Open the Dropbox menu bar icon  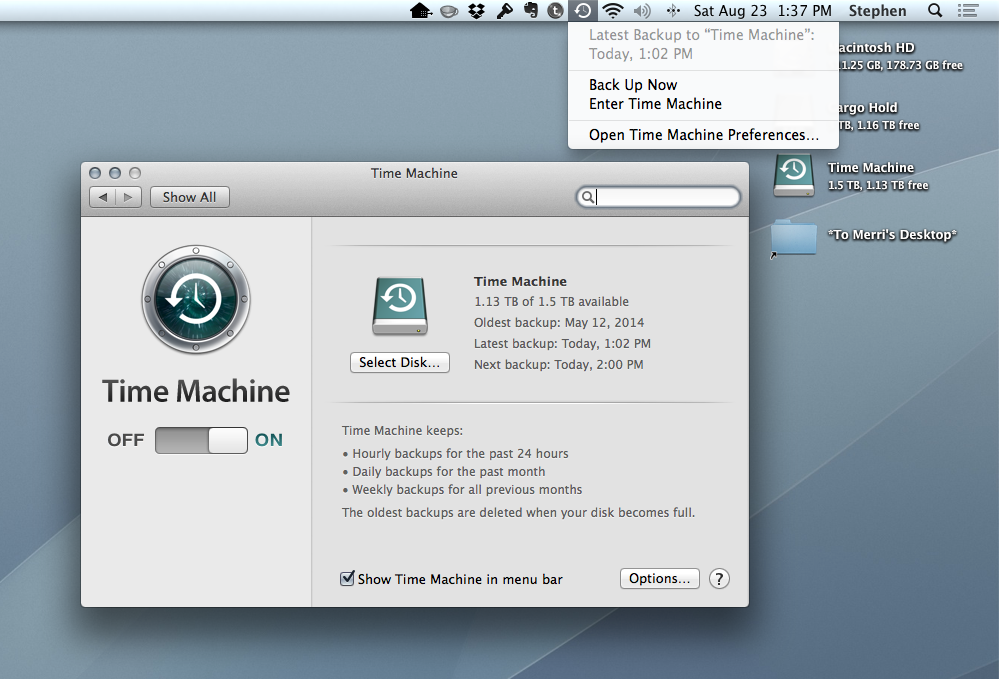476,11
